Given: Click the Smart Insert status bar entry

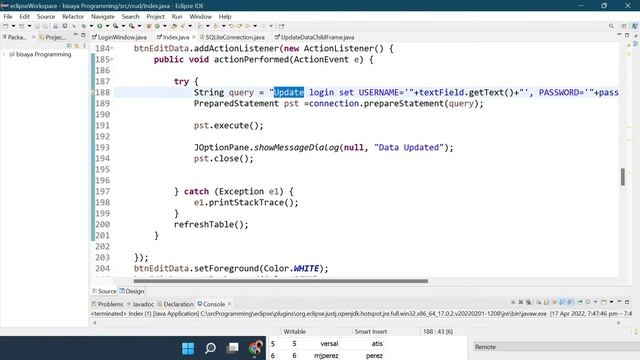Looking at the screenshot, I should point(371,331).
